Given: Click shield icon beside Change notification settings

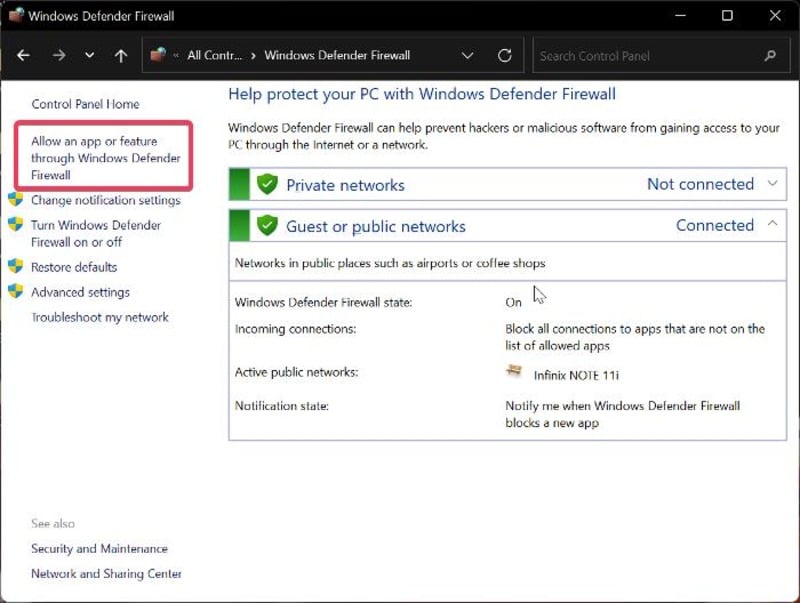Looking at the screenshot, I should pyautogui.click(x=16, y=199).
